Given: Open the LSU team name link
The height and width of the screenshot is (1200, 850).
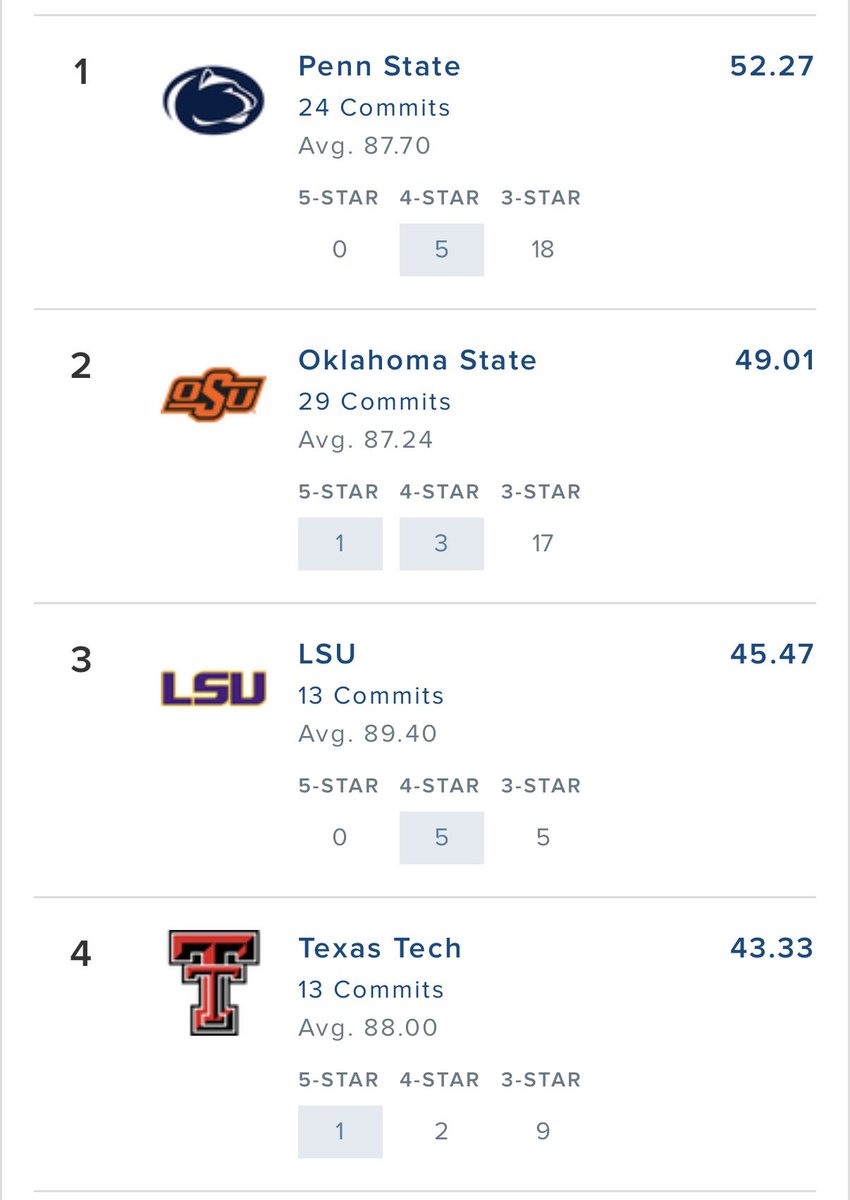Looking at the screenshot, I should click(x=327, y=654).
